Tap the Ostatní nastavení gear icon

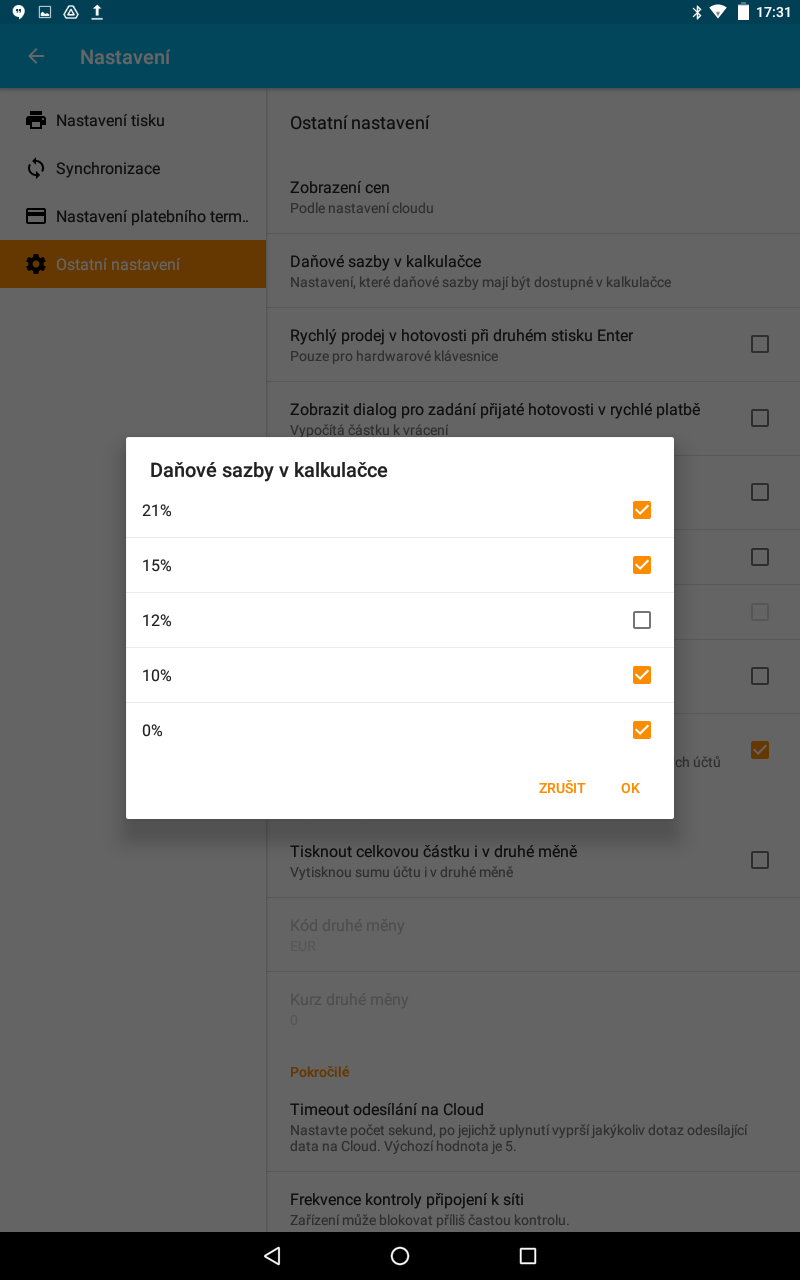(x=36, y=264)
